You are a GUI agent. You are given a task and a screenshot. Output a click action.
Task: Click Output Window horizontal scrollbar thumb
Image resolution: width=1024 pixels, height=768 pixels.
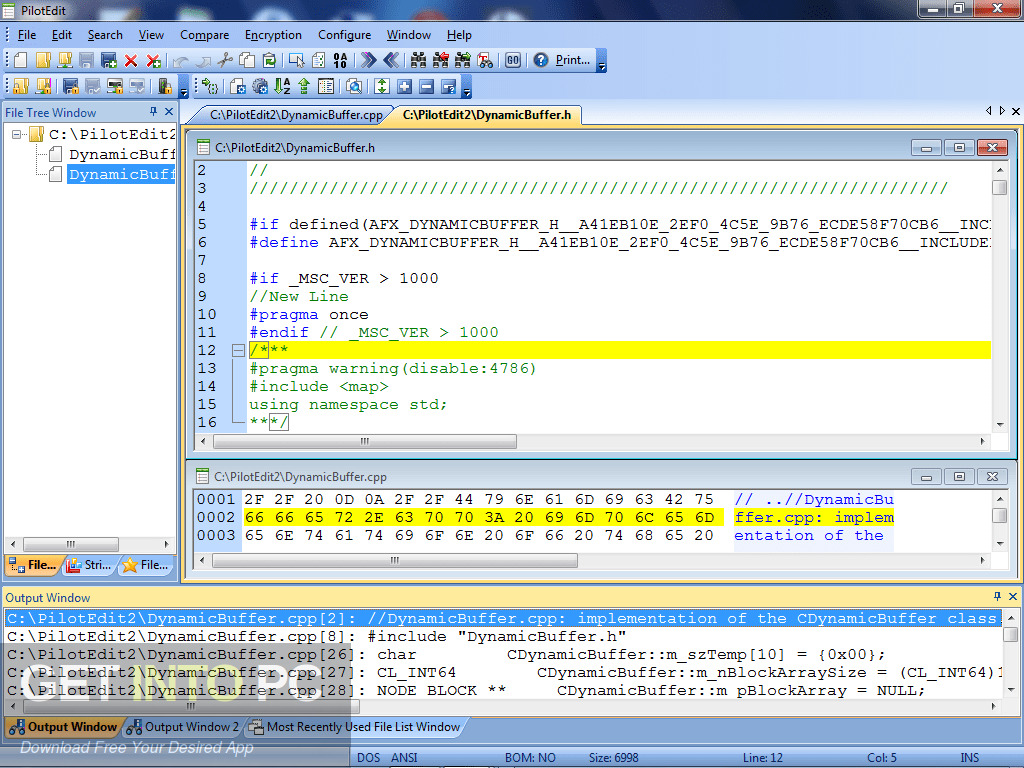pyautogui.click(x=191, y=707)
